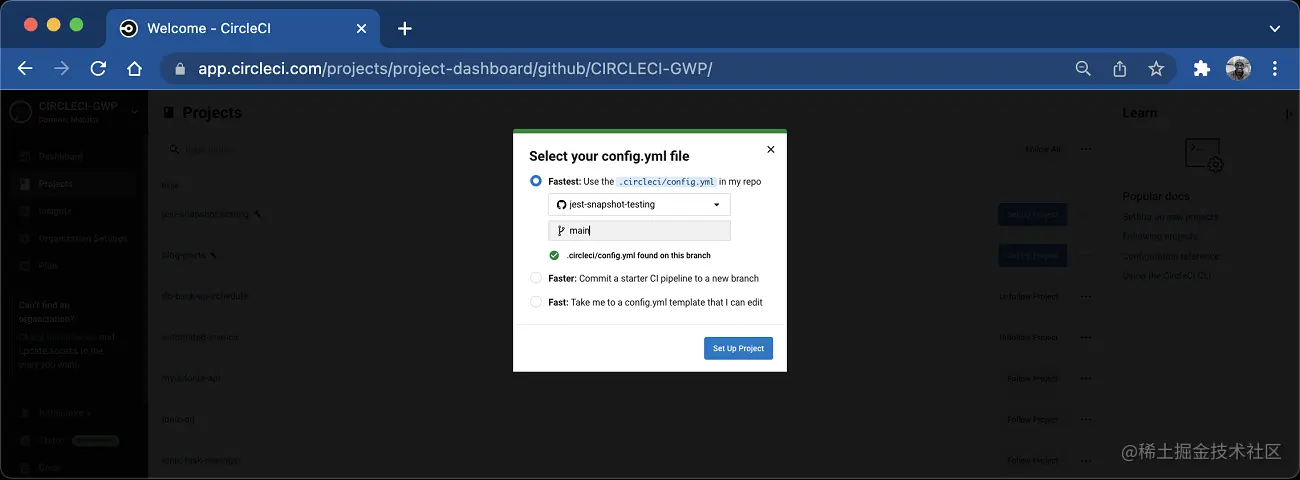This screenshot has width=1300, height=480.
Task: Open more options beside Follow All
Action: 1086,149
